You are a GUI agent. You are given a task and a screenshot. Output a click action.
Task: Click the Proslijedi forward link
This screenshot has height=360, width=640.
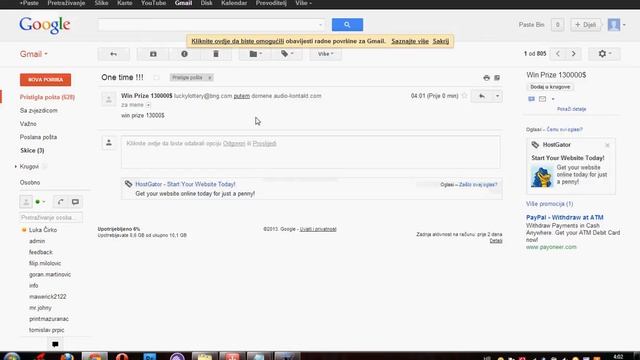click(x=264, y=143)
